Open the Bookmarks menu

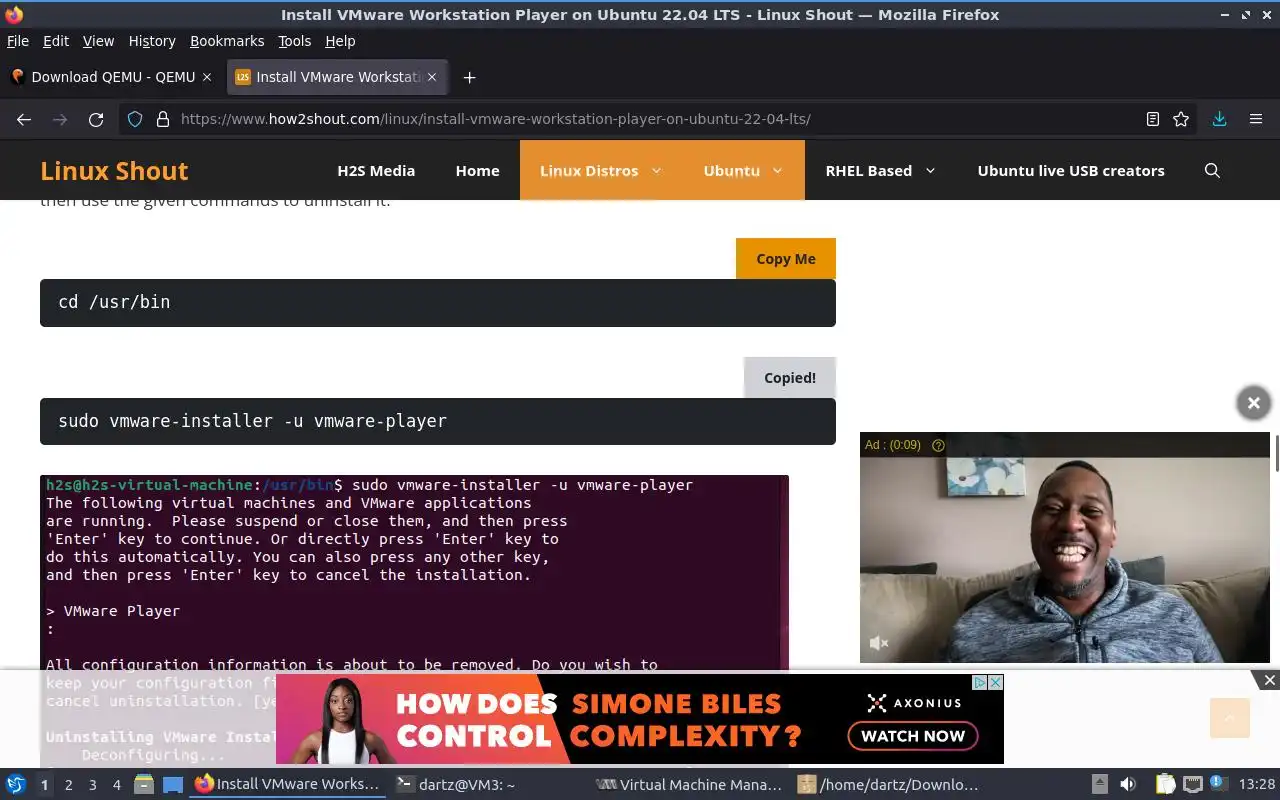pyautogui.click(x=227, y=41)
